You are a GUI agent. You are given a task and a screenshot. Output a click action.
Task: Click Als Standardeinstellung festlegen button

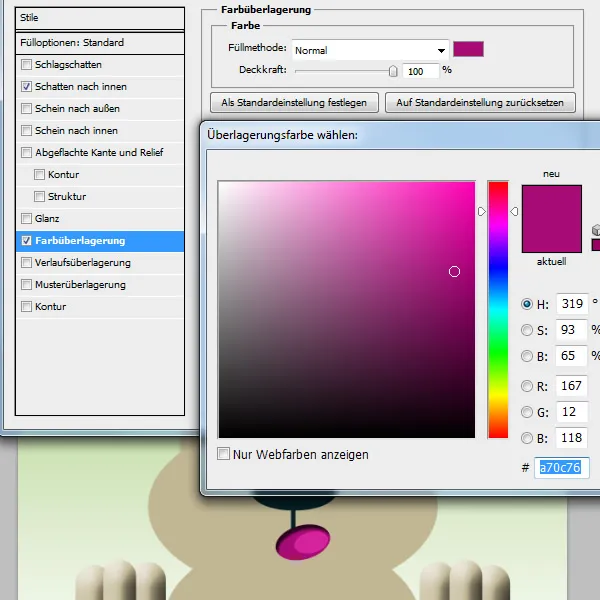294,103
